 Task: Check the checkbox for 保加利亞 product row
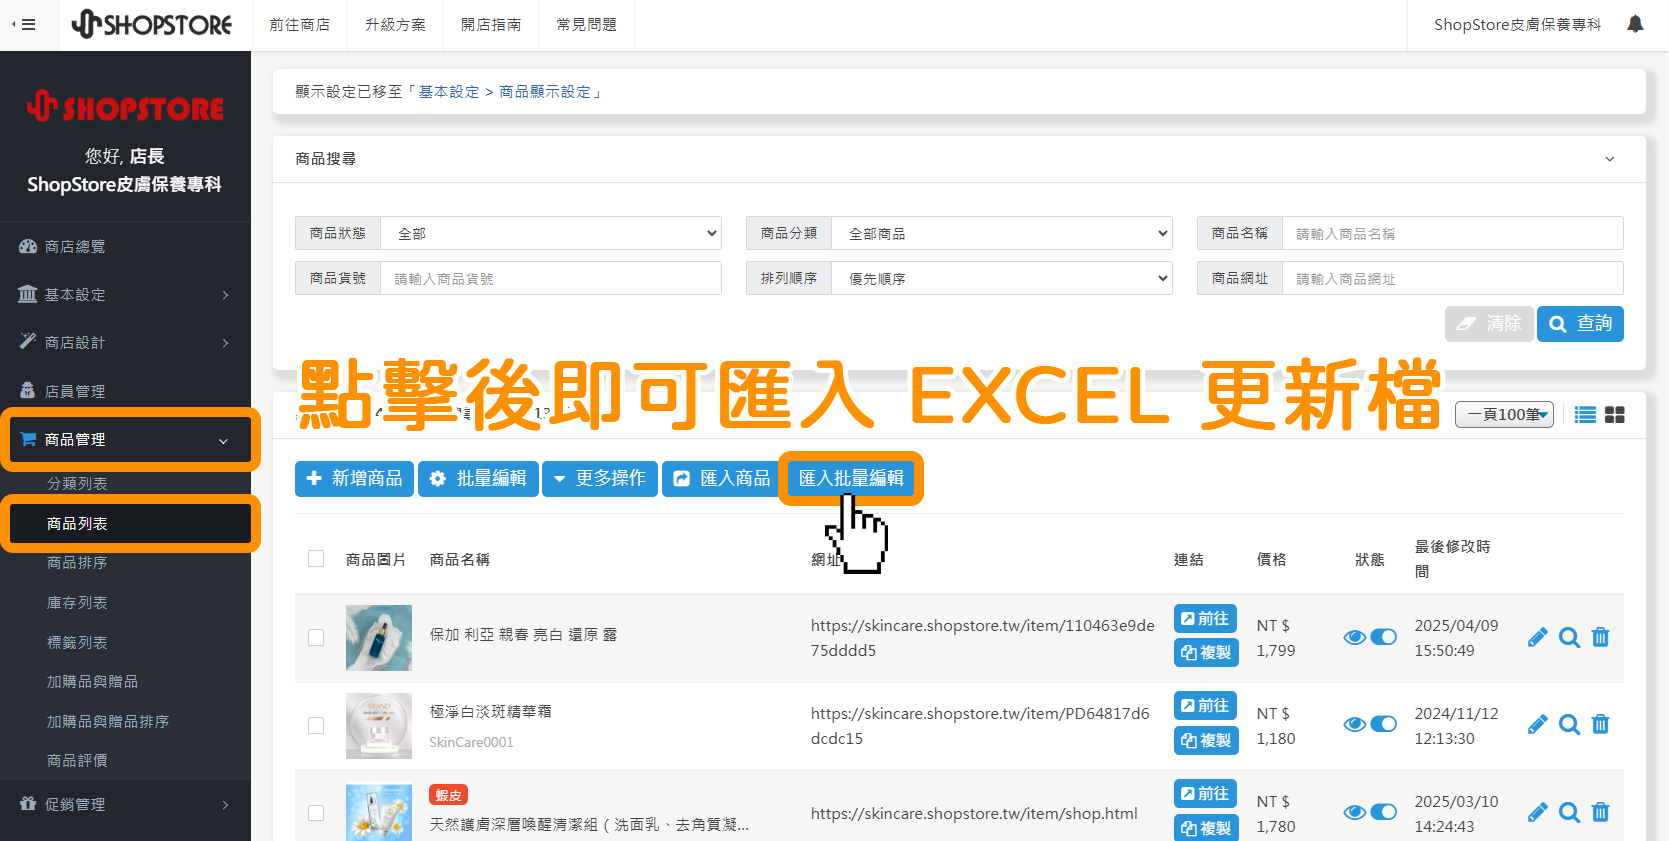[x=316, y=637]
